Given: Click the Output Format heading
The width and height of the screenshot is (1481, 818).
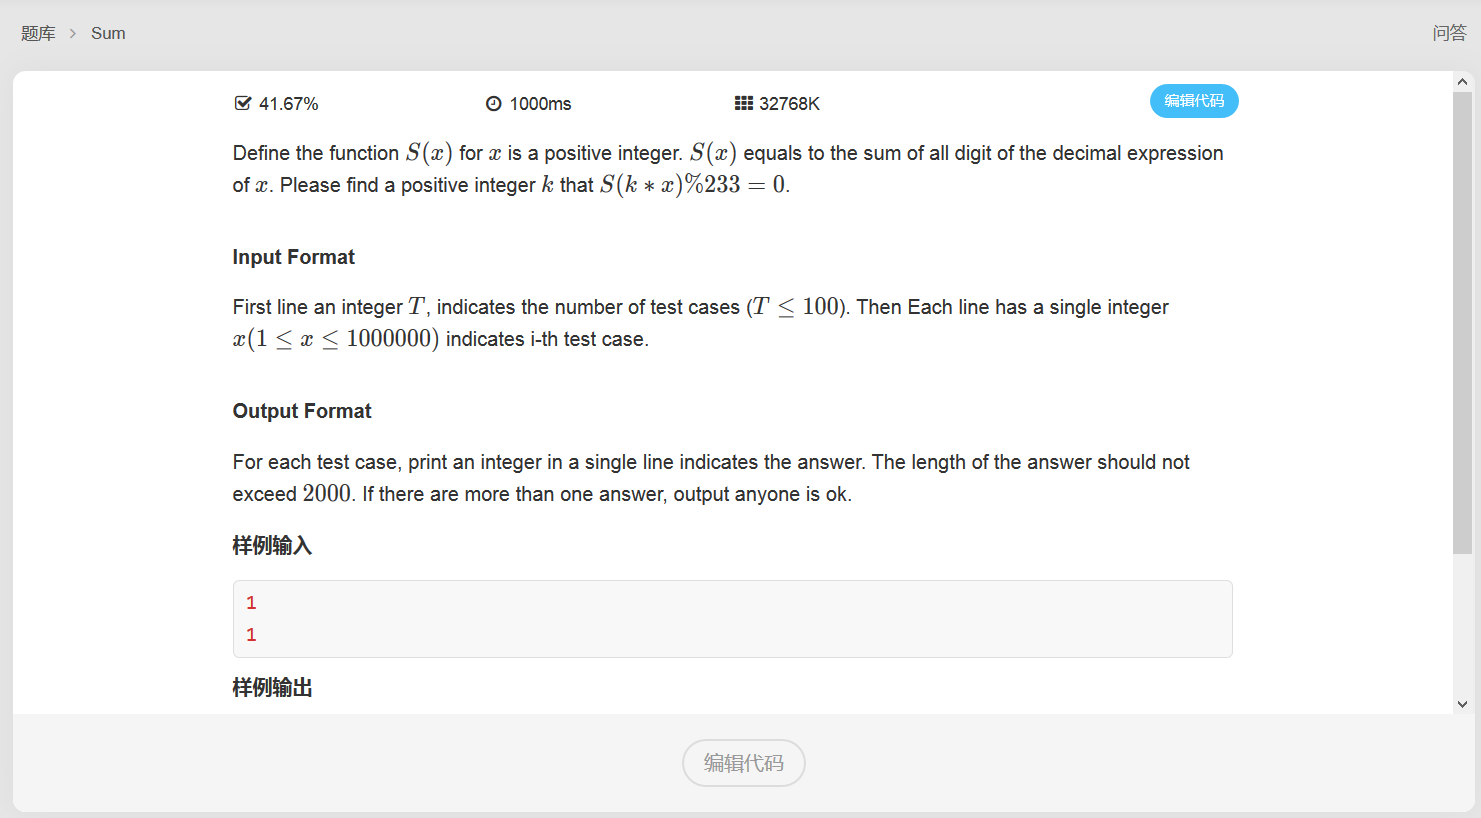Looking at the screenshot, I should (302, 411).
